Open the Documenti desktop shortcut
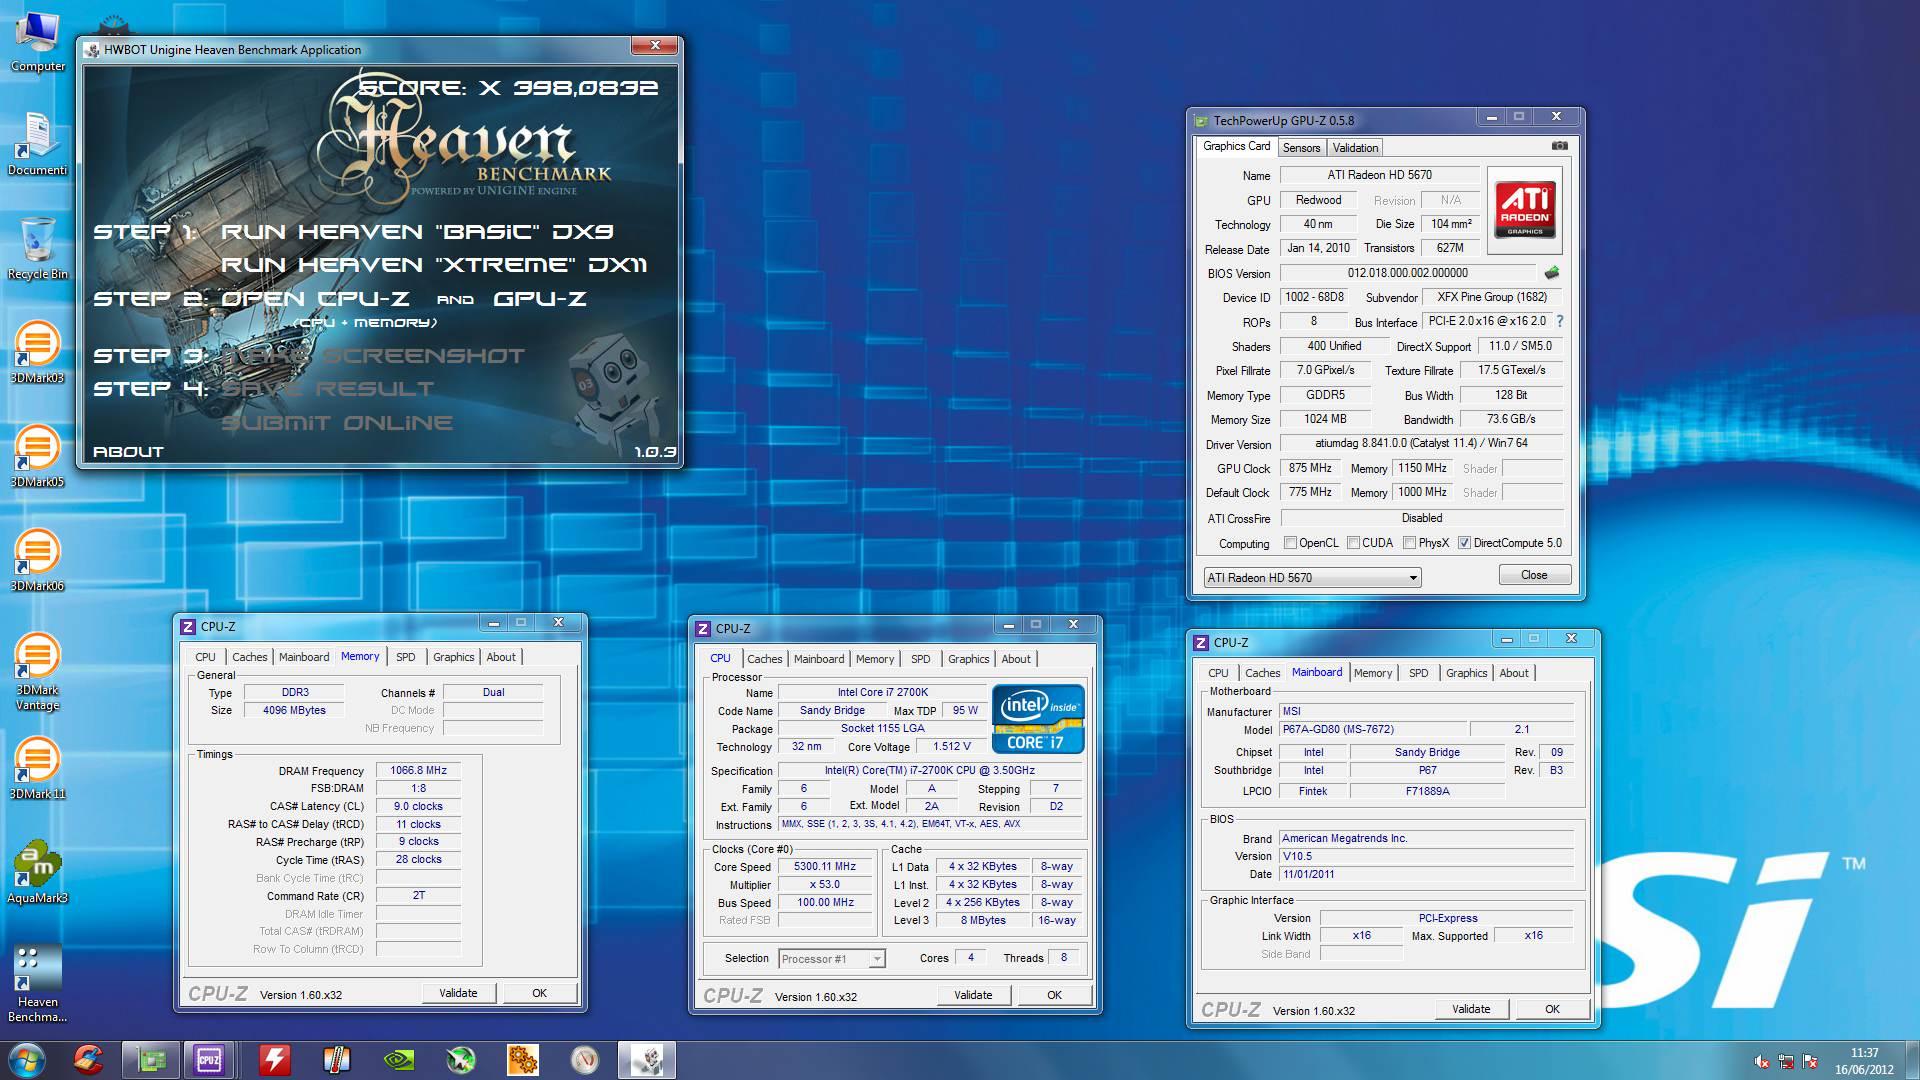Image resolution: width=1920 pixels, height=1080 pixels. [37, 145]
